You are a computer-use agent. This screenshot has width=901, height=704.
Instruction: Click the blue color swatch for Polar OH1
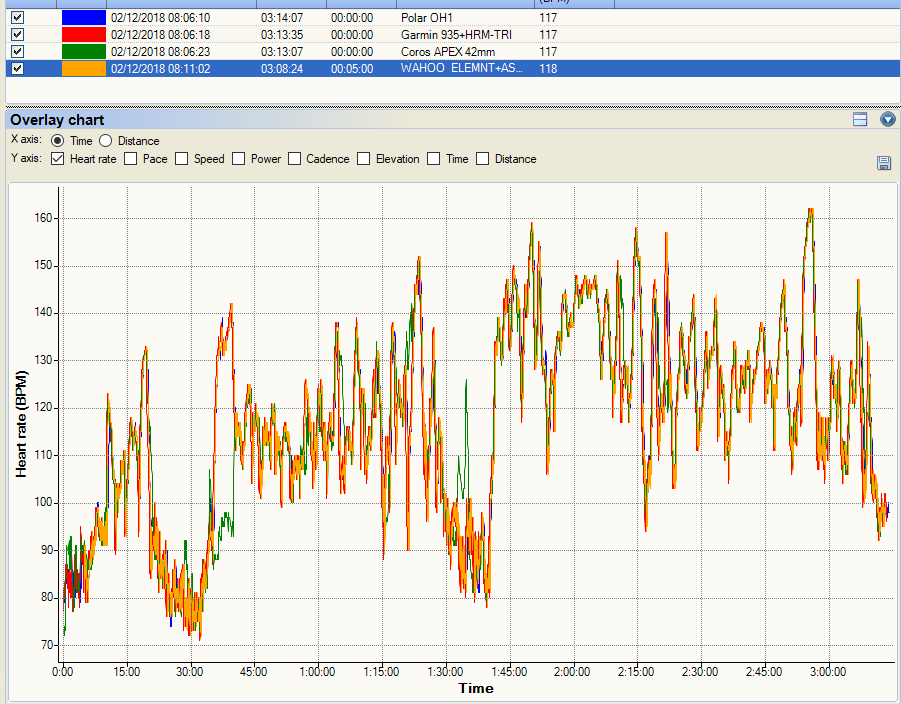(x=83, y=18)
